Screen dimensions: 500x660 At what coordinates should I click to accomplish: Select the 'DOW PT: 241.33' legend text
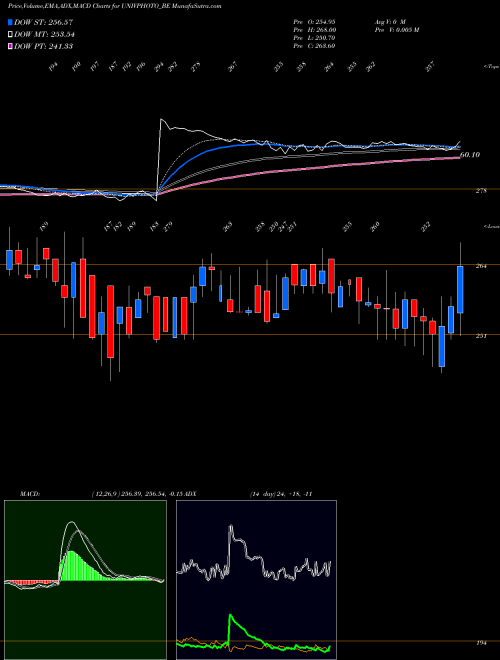point(43,46)
